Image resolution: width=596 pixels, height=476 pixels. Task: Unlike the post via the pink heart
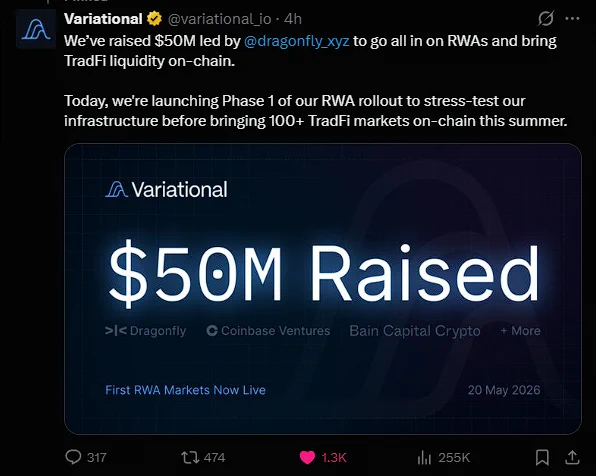click(307, 457)
